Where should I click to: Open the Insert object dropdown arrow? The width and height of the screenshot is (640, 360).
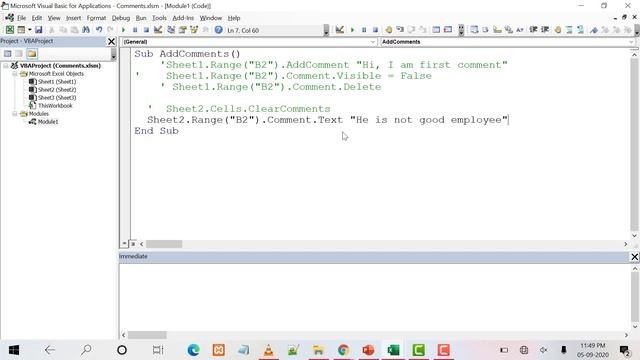[29, 30]
